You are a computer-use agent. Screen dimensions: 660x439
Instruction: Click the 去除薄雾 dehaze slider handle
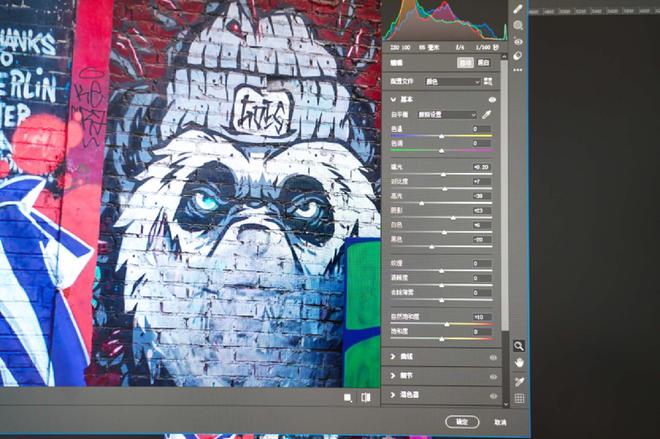(x=441, y=300)
